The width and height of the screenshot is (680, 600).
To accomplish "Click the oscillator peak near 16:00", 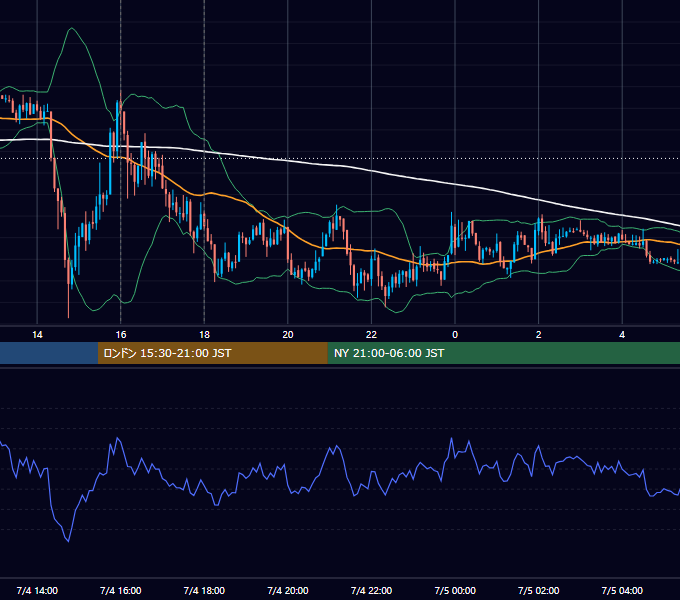I will [118, 438].
